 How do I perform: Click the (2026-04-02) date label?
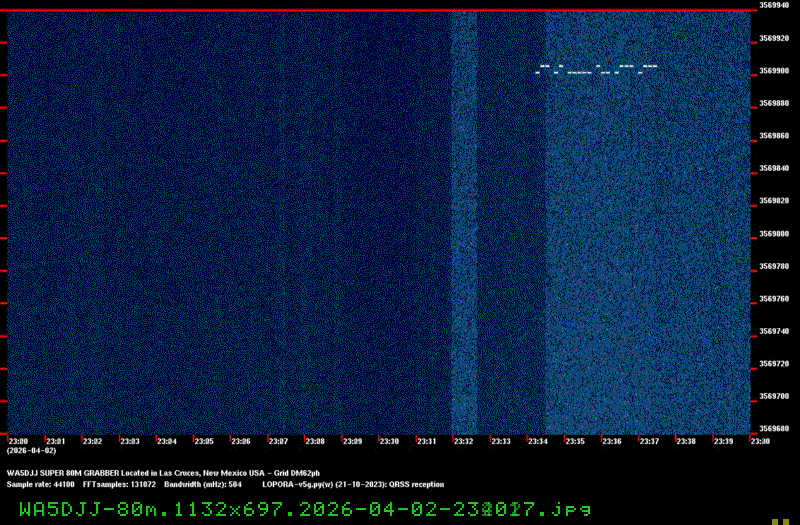(32, 451)
